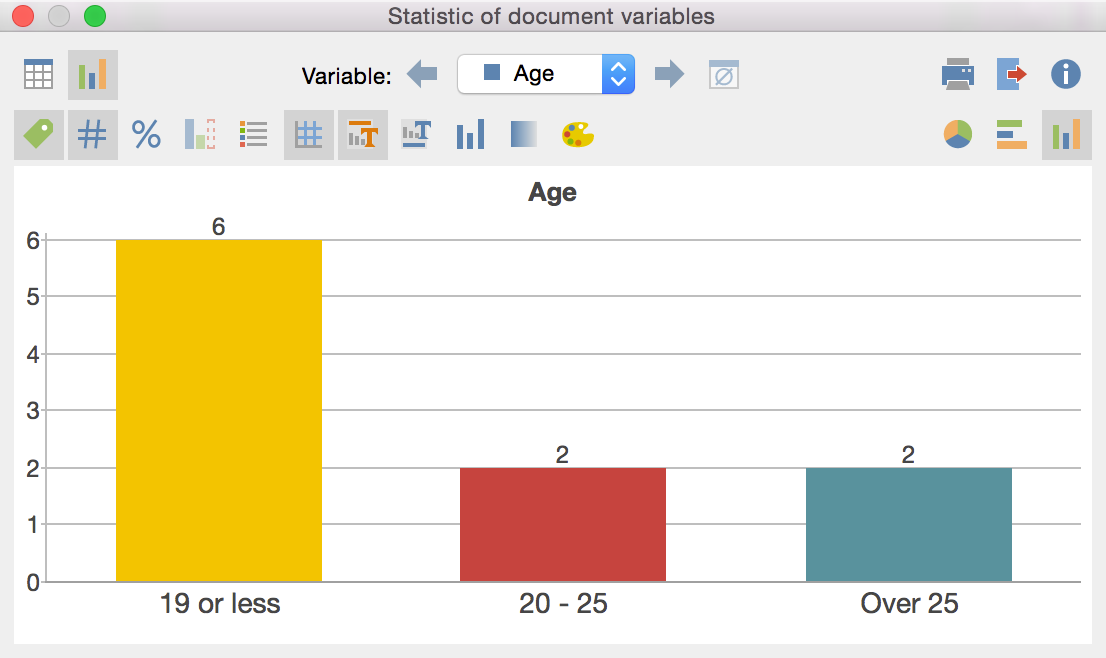Toggle chart grid lines
The image size is (1106, 658).
pos(308,135)
